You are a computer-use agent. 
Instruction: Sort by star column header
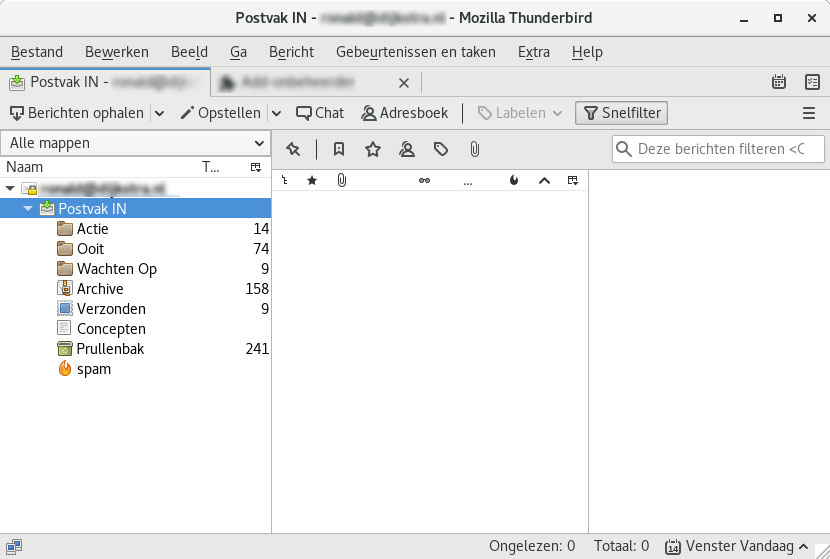click(312, 181)
